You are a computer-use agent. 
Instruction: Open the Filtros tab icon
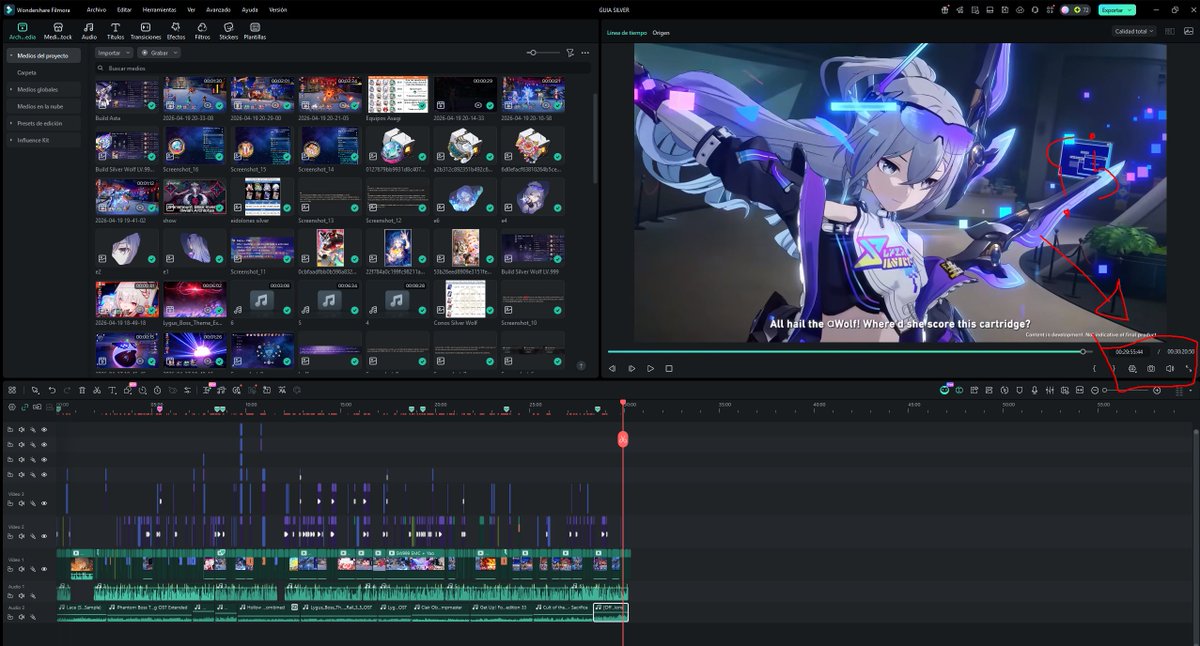(202, 31)
